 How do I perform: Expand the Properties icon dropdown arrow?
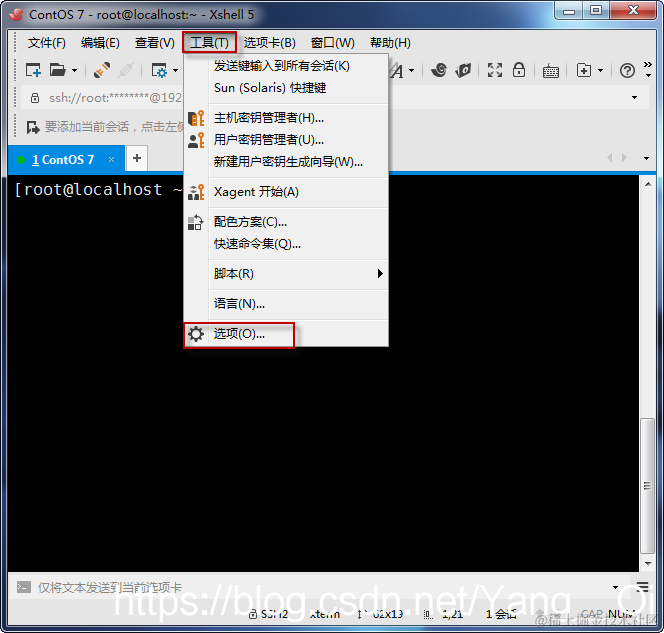[x=175, y=70]
